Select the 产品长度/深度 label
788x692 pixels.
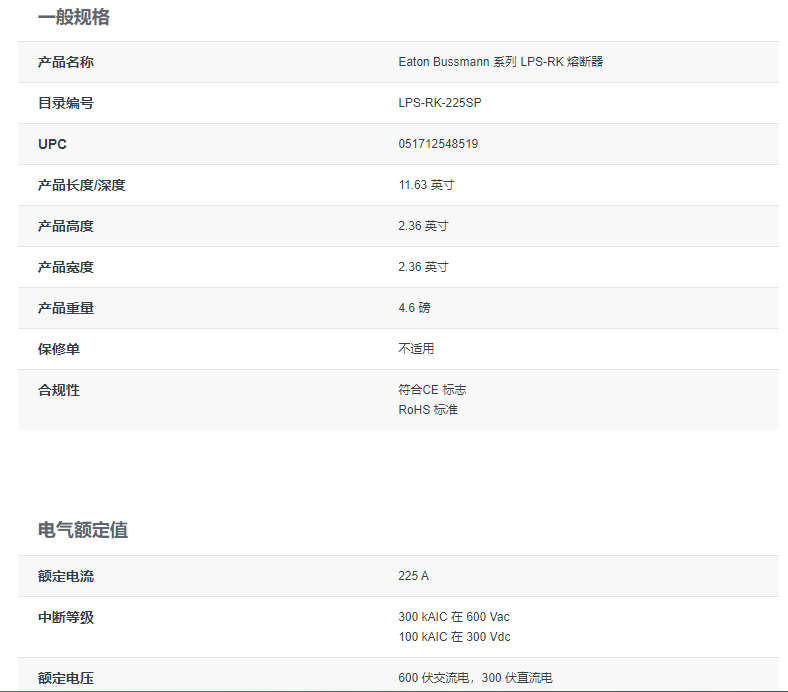pos(81,185)
